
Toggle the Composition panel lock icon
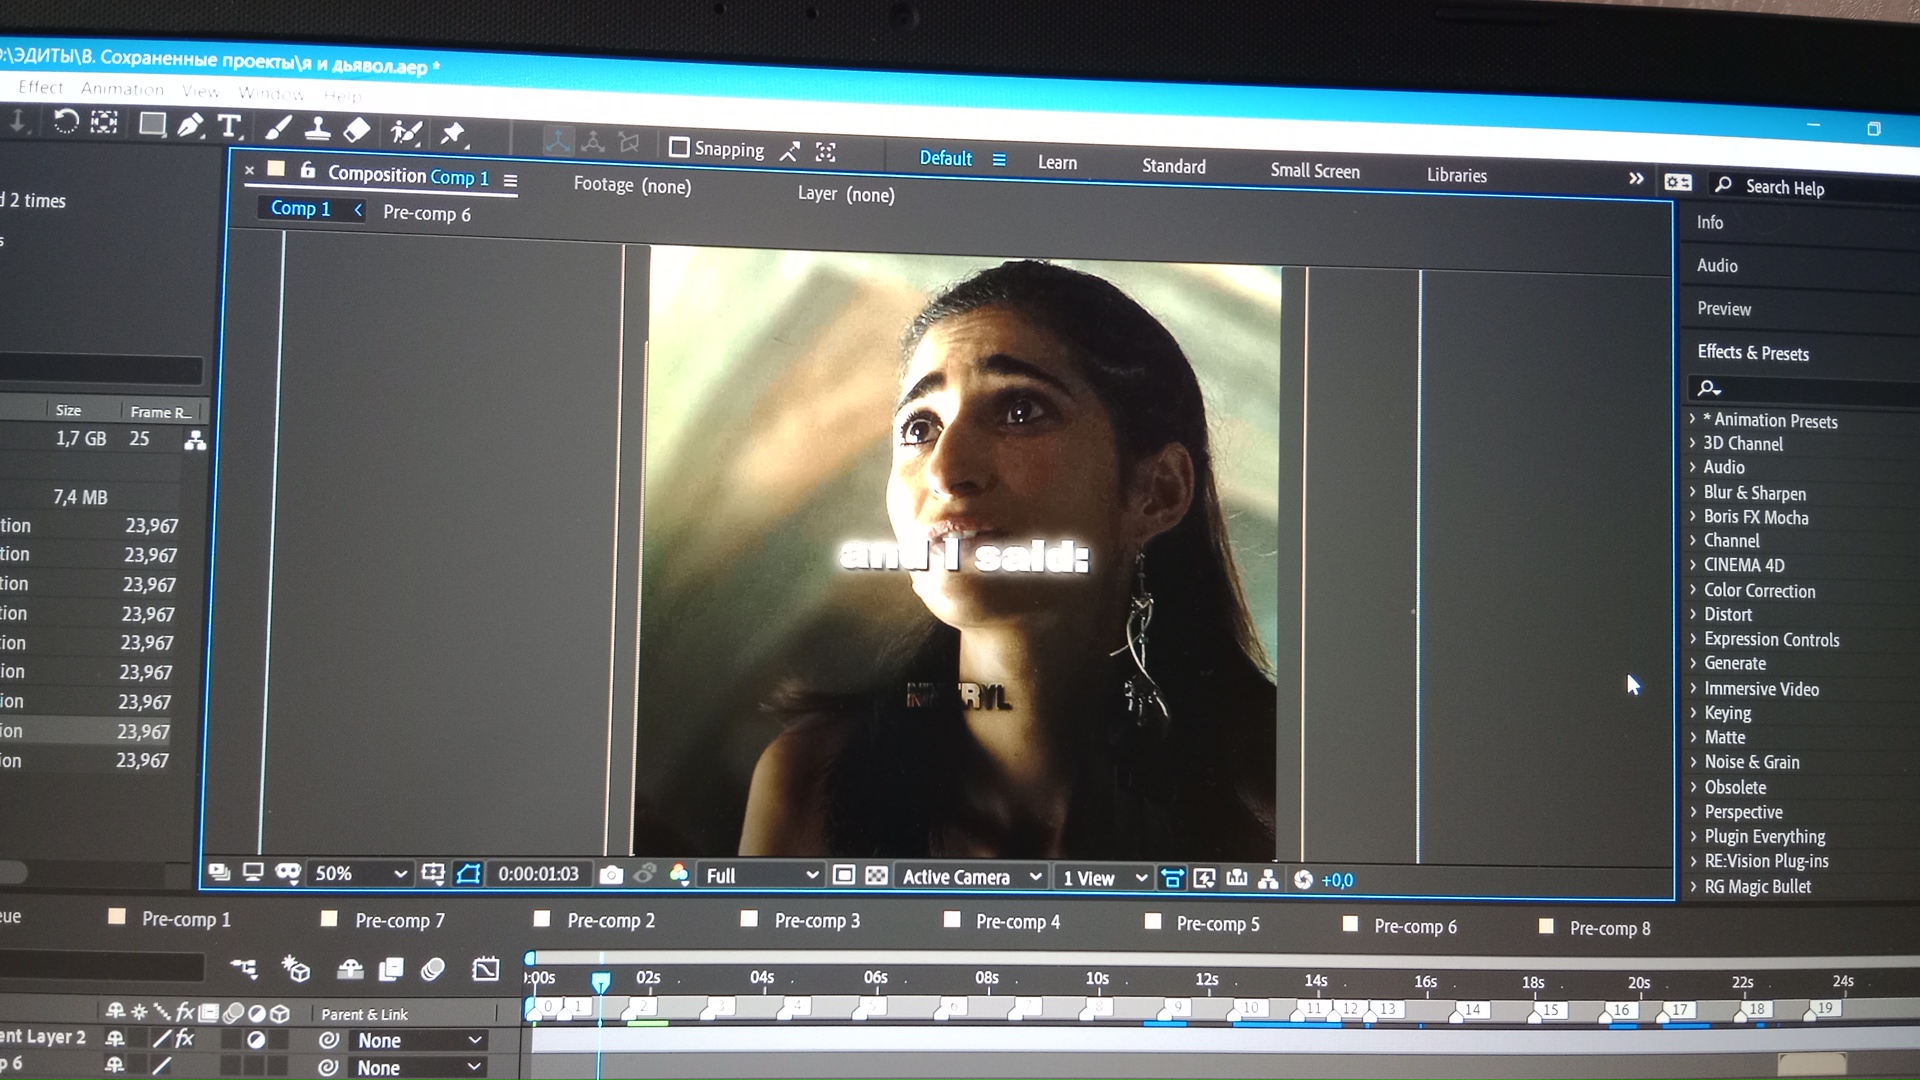pyautogui.click(x=307, y=171)
